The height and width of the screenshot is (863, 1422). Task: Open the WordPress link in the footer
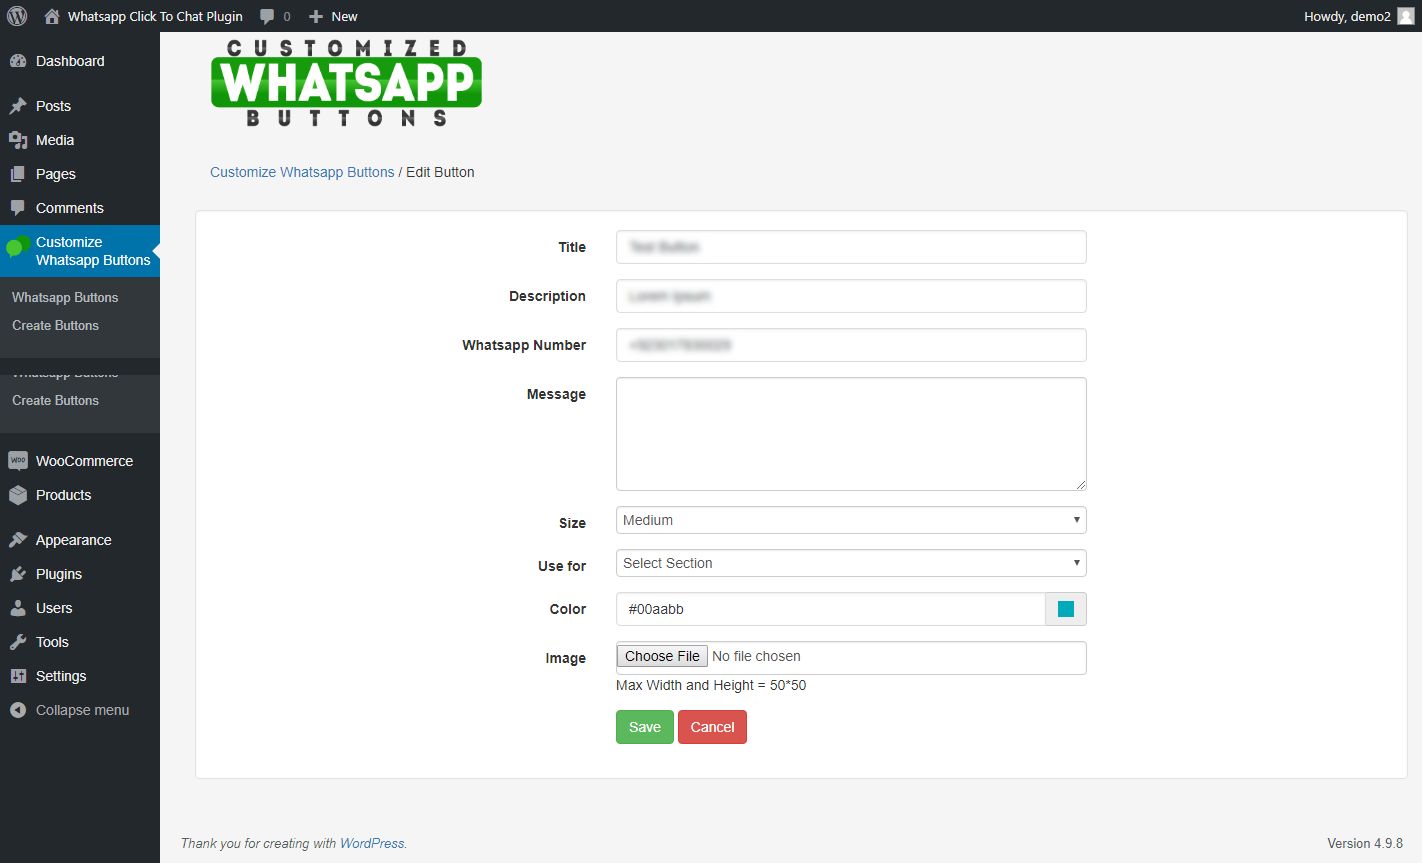(x=372, y=843)
